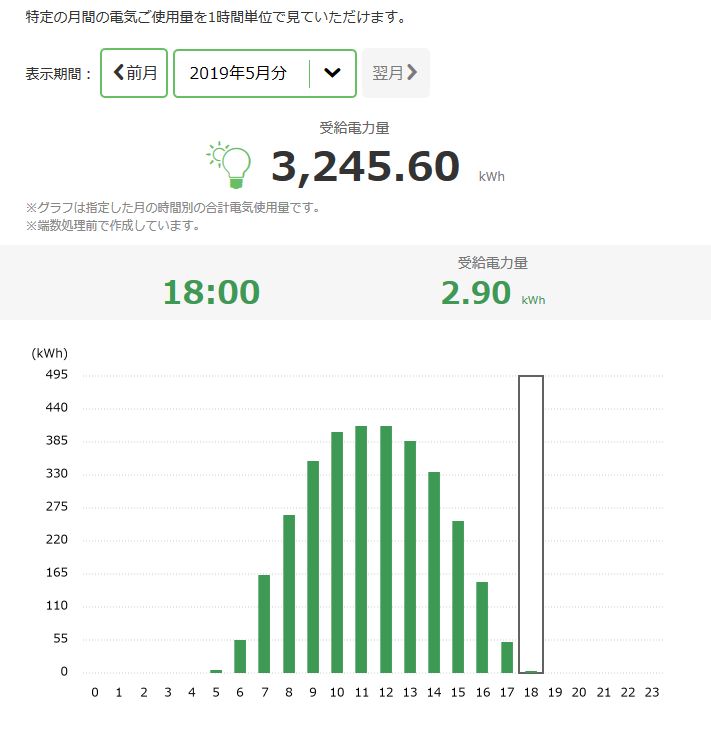
Task: Click the 330 y-axis label
Action: pos(57,473)
